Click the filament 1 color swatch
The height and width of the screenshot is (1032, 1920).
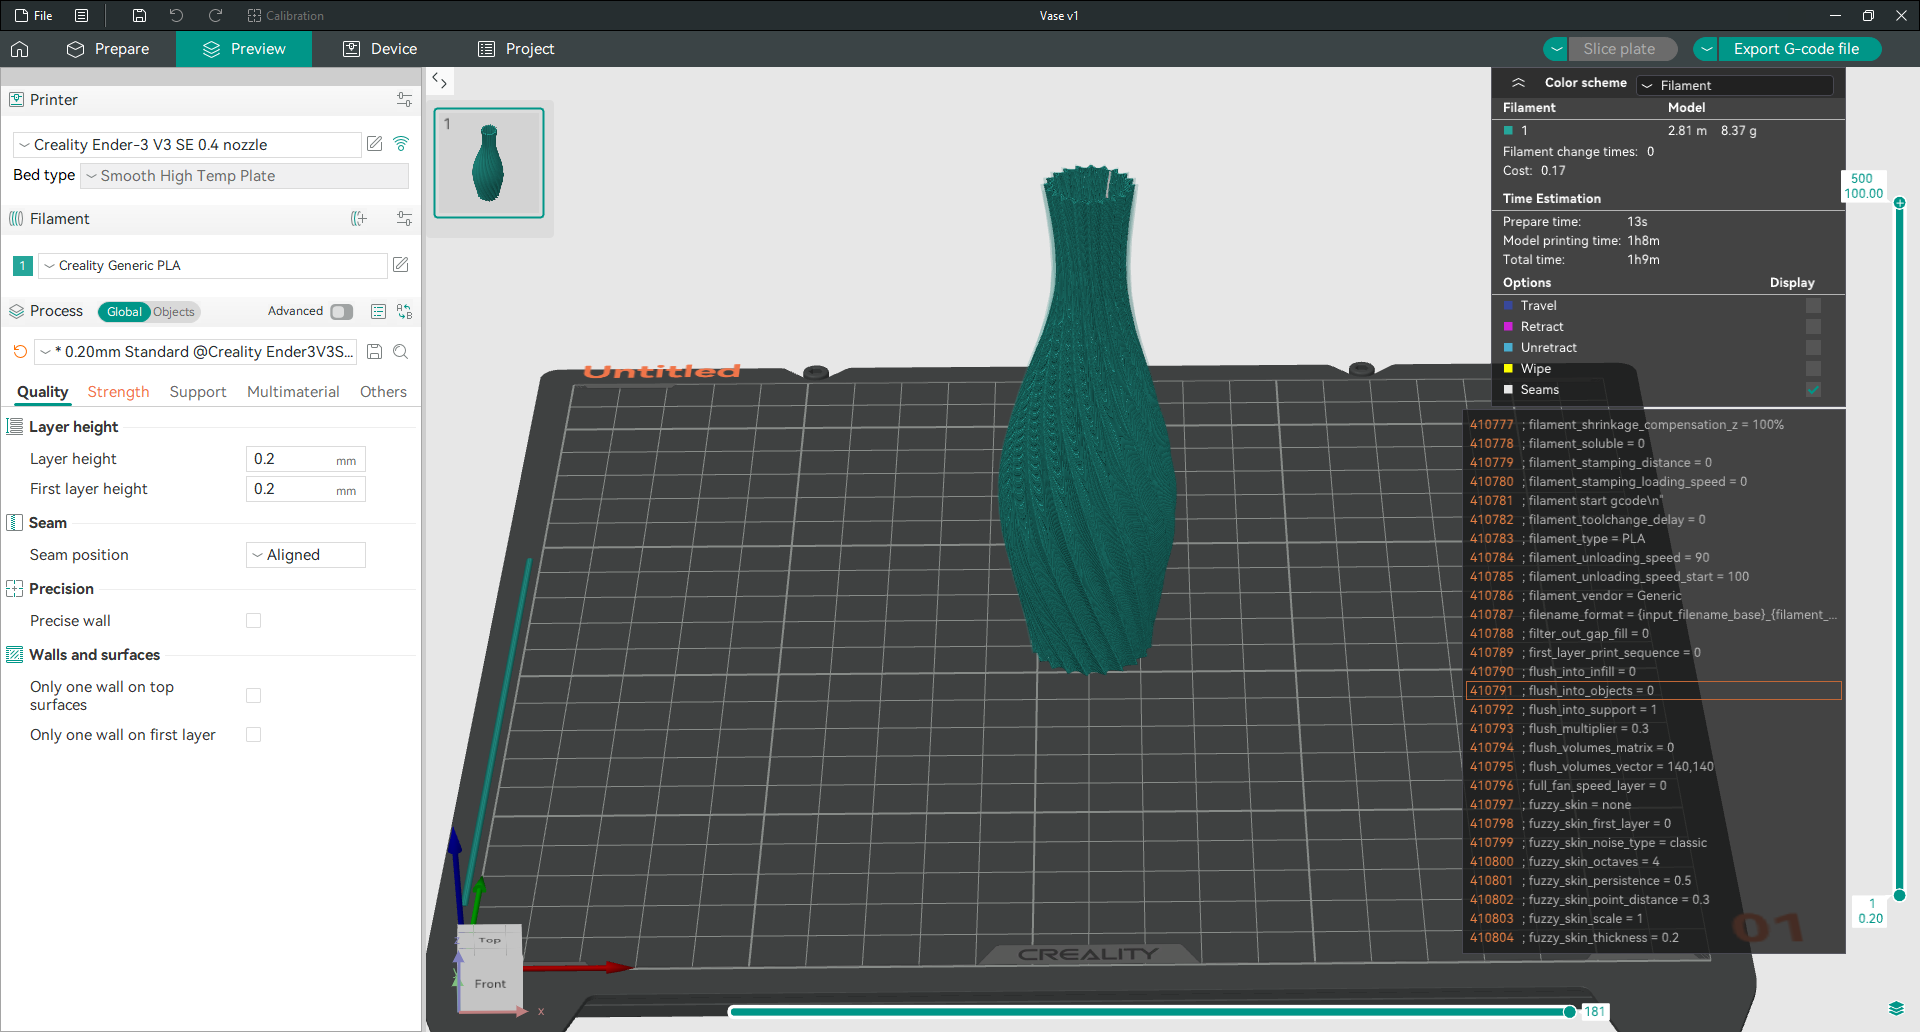(23, 266)
